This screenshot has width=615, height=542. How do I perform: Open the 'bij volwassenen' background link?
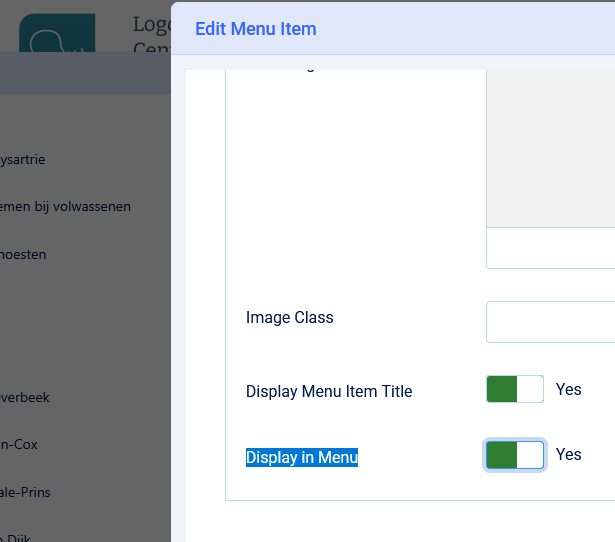coord(66,207)
